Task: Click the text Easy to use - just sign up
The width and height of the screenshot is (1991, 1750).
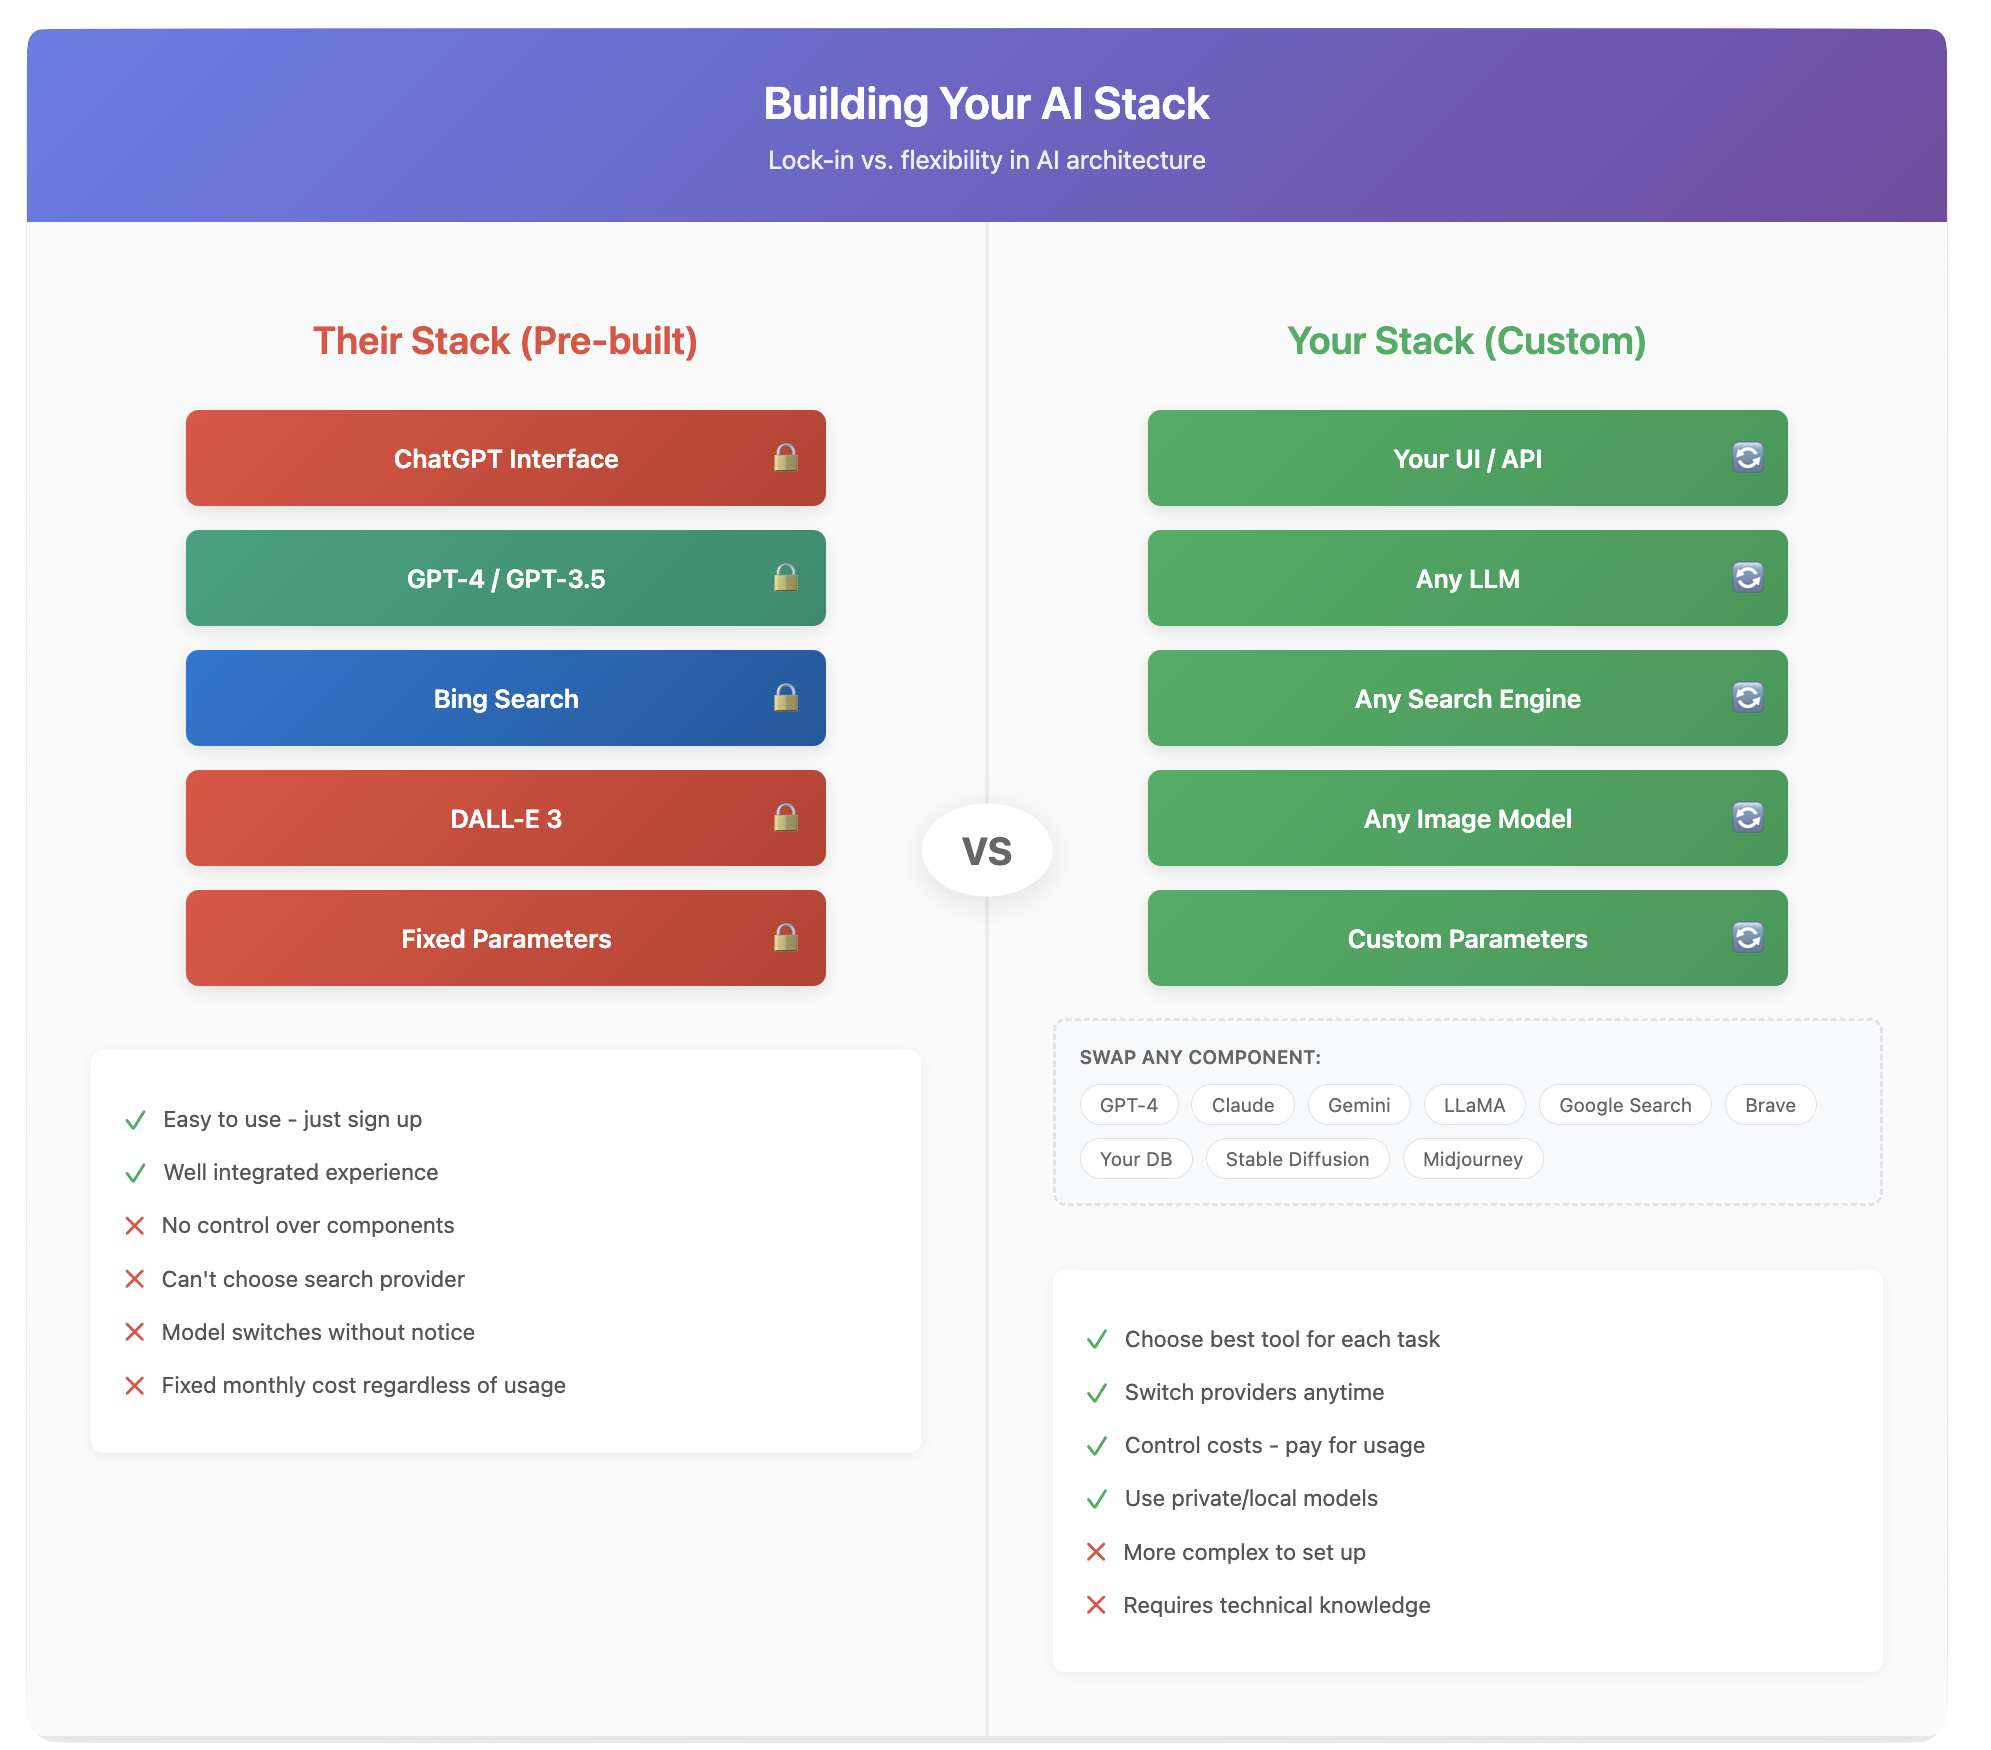Action: (293, 1119)
